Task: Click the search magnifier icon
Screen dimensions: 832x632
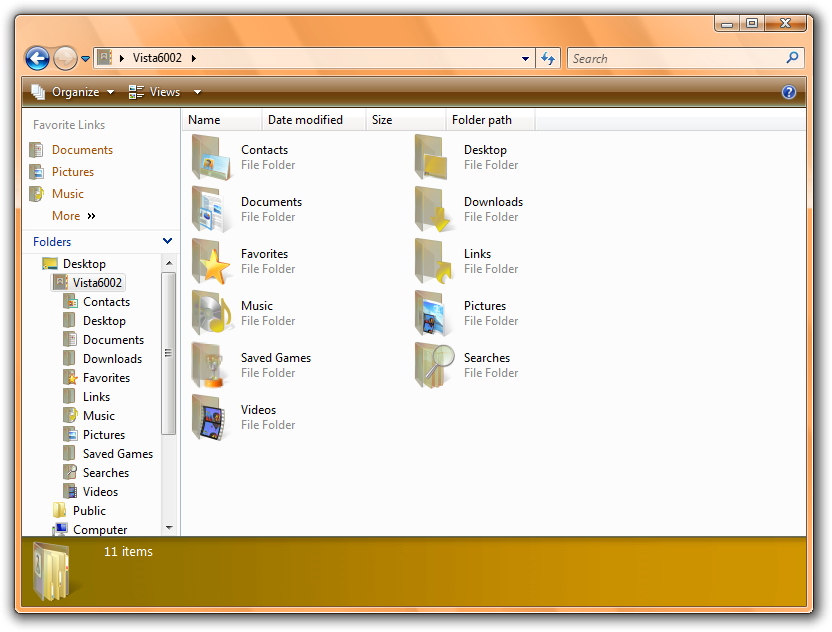Action: pos(793,58)
